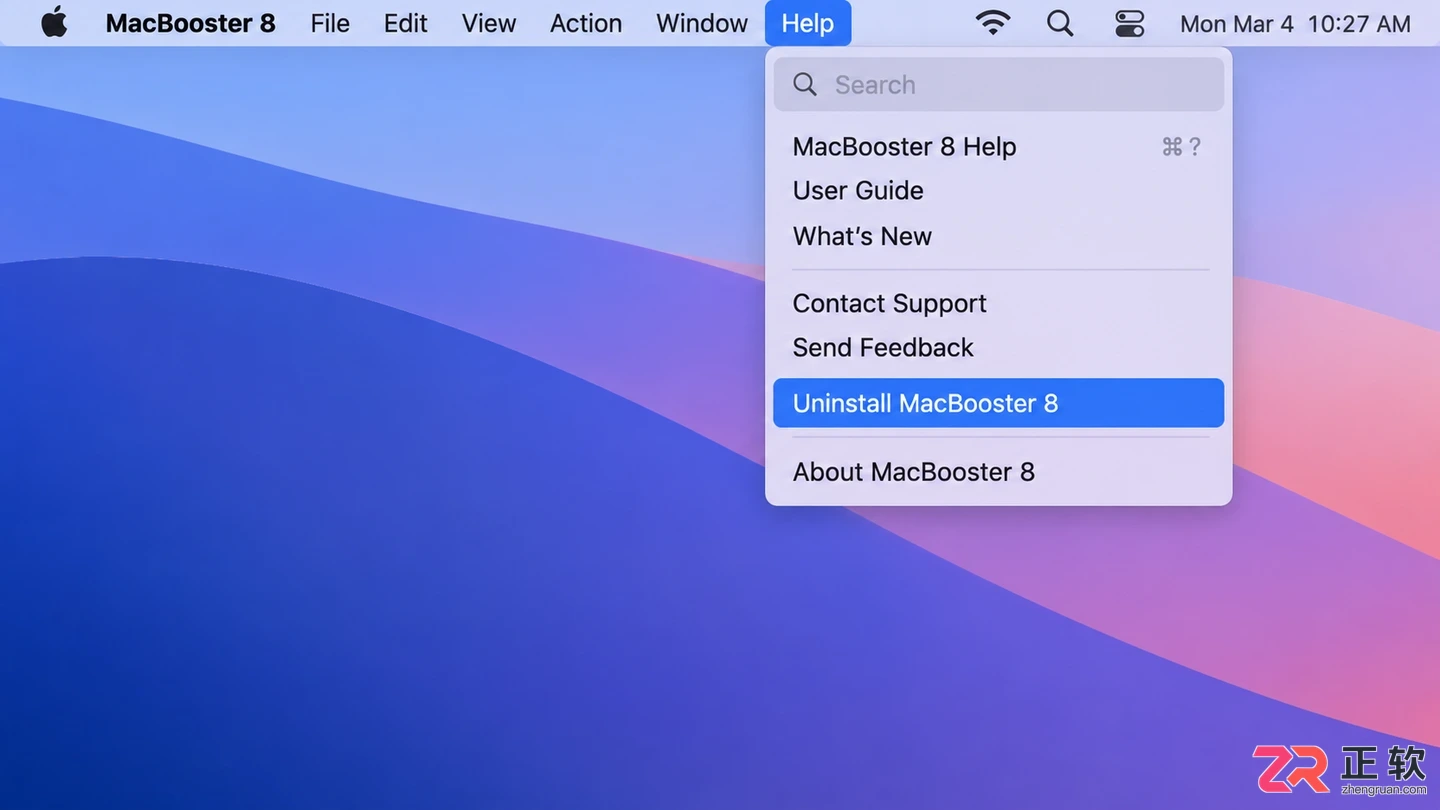1440x810 pixels.
Task: Close the Help menu in the menu bar
Action: 808,23
